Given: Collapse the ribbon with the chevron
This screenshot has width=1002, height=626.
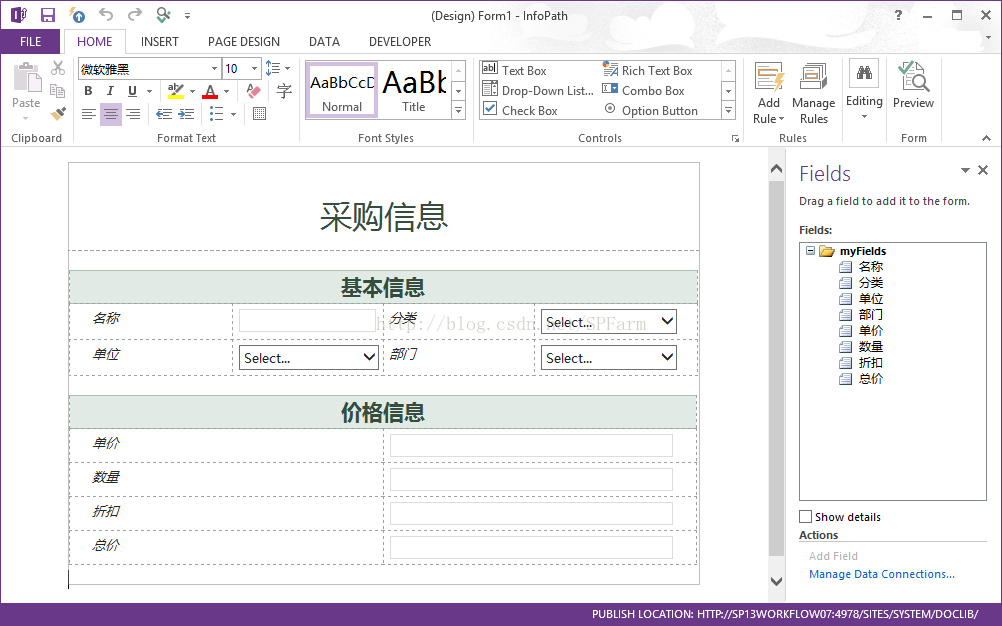Looking at the screenshot, I should point(987,138).
